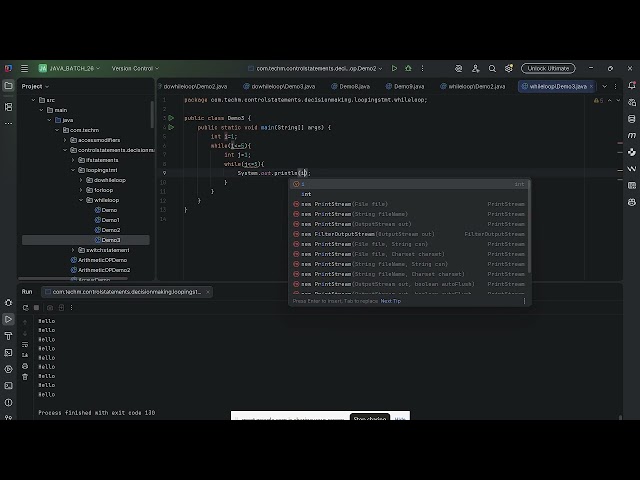Open the Build hammer tool window
Image resolution: width=640 pixels, height=480 pixels.
point(8,336)
